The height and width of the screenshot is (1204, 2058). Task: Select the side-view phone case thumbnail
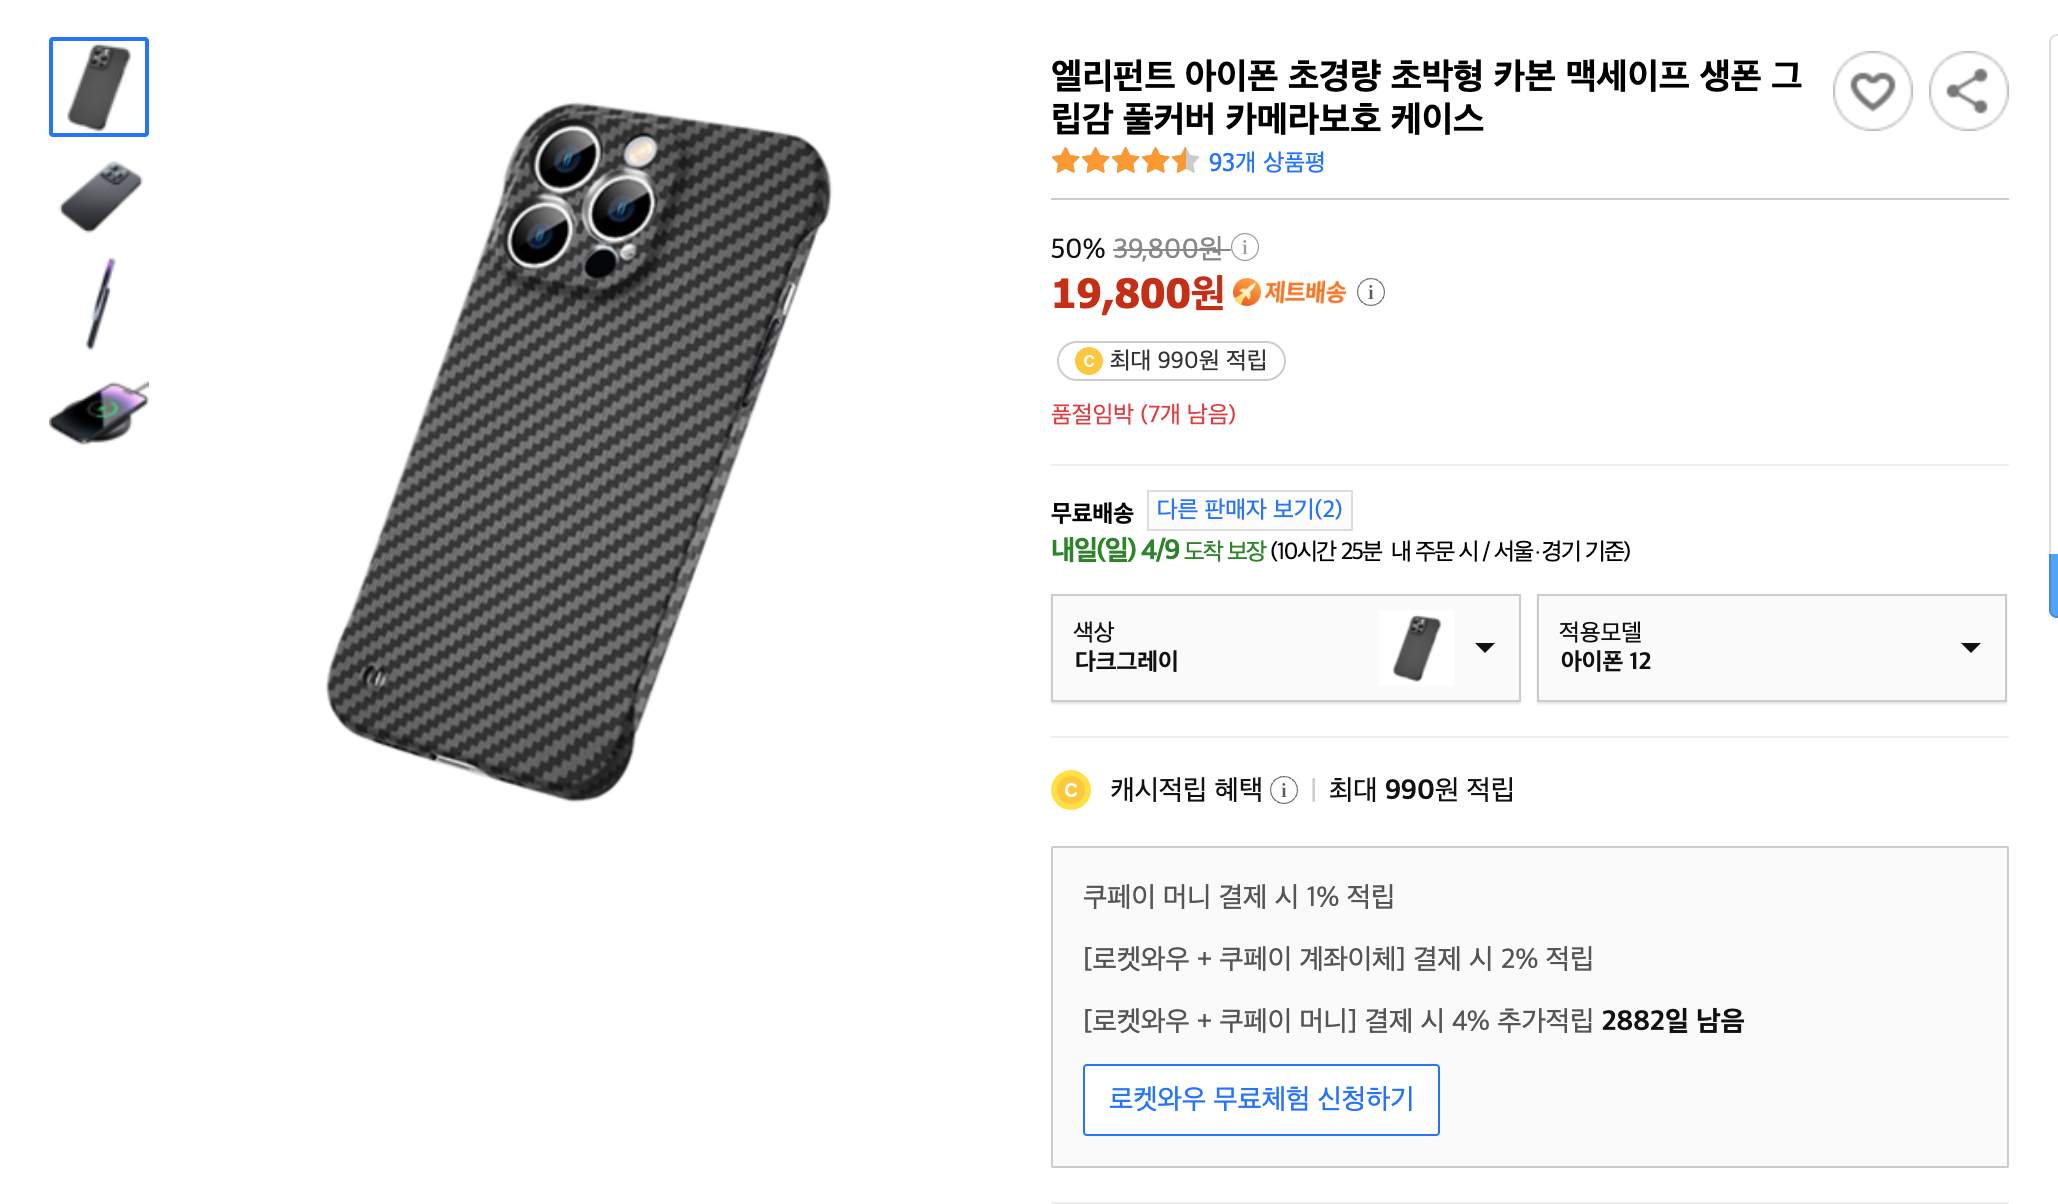click(x=99, y=196)
